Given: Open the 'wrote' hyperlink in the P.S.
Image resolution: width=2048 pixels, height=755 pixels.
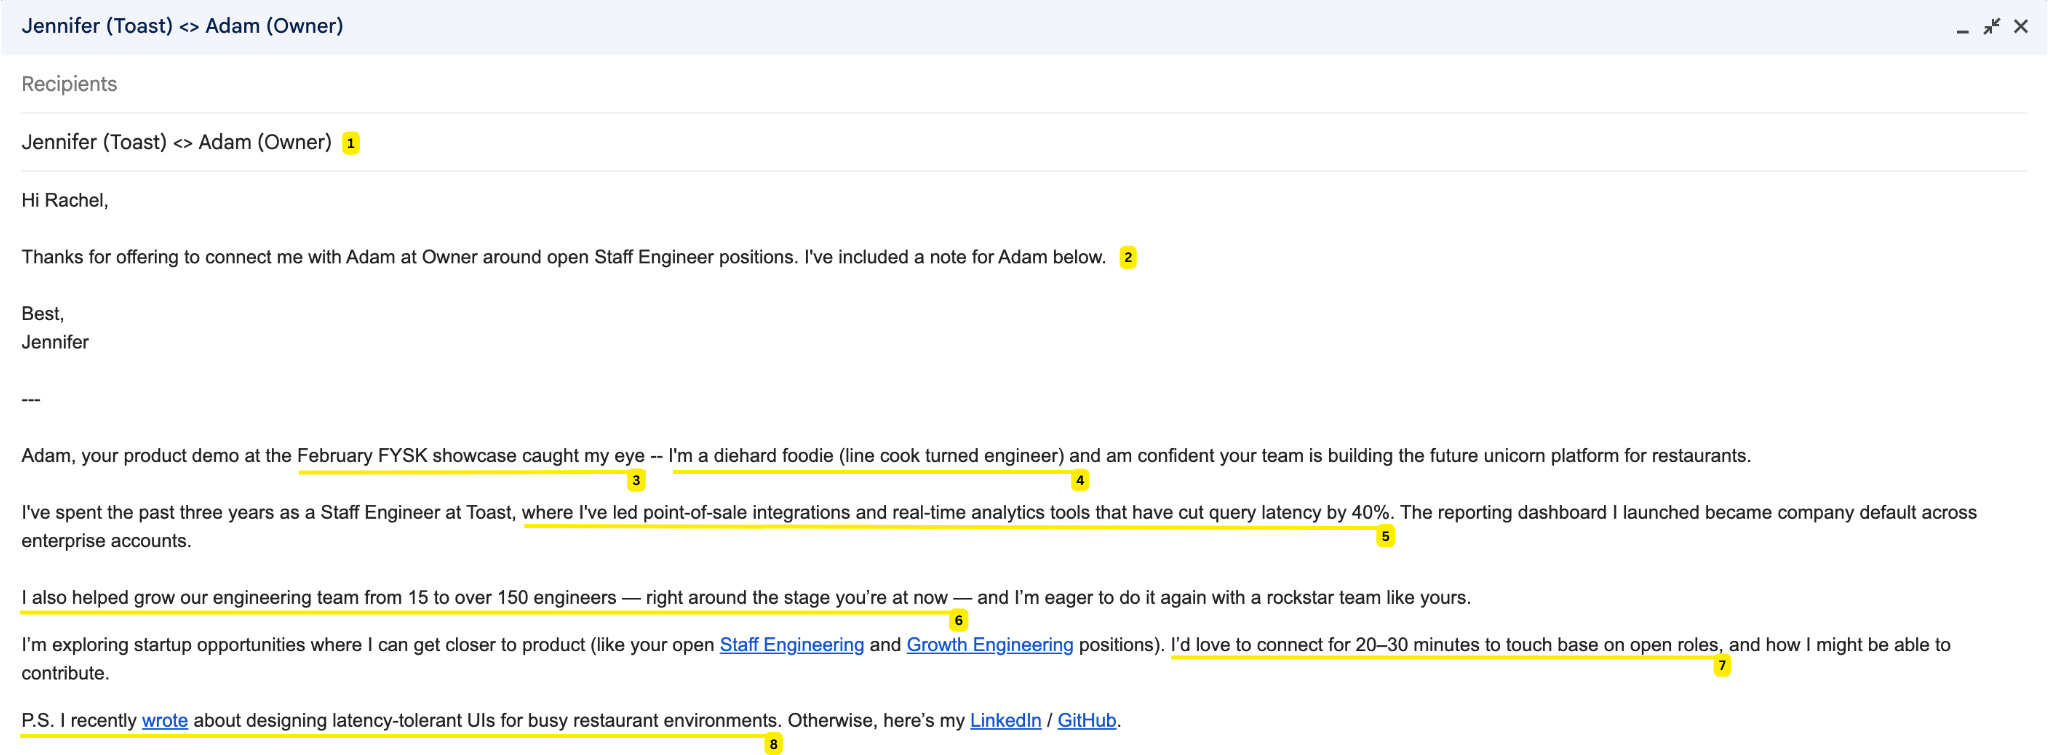Looking at the screenshot, I should tap(165, 721).
